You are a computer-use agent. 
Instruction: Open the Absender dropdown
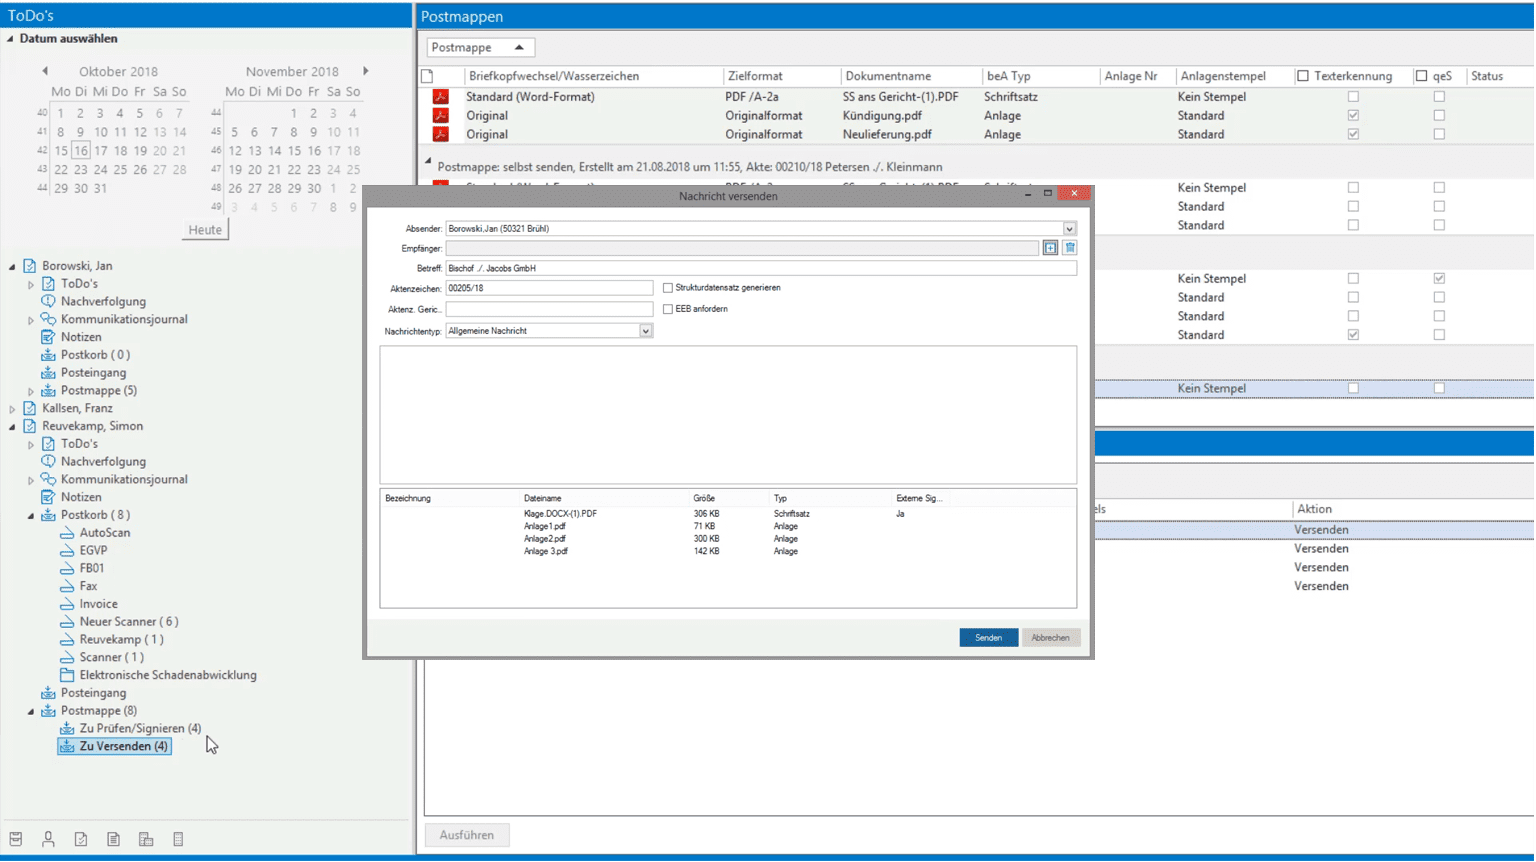pyautogui.click(x=1069, y=229)
